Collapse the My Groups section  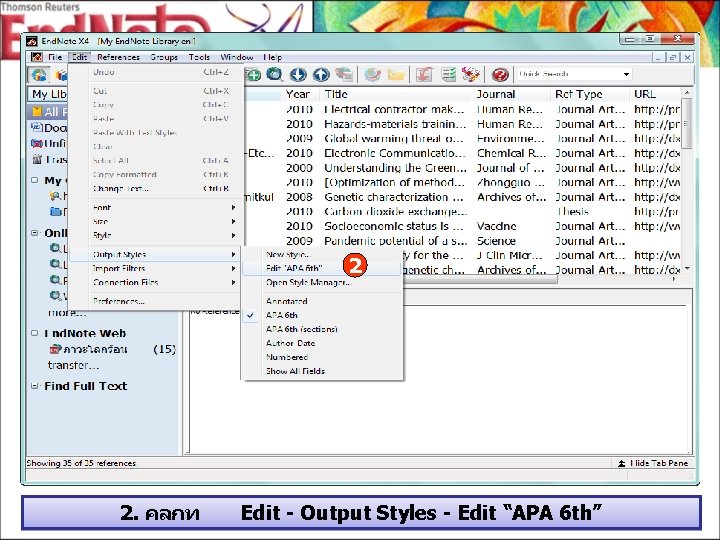pyautogui.click(x=34, y=180)
